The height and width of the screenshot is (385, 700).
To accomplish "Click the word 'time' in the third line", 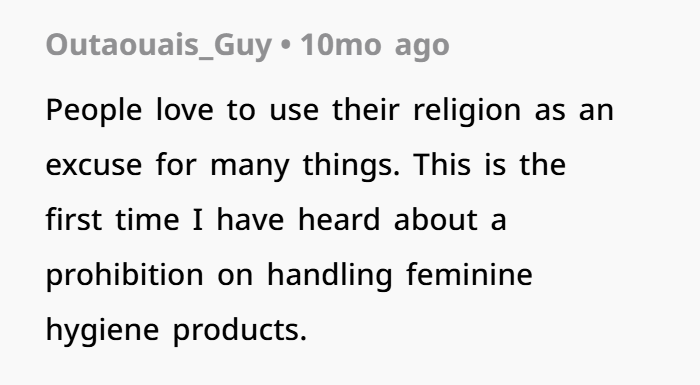I will 147,220.
